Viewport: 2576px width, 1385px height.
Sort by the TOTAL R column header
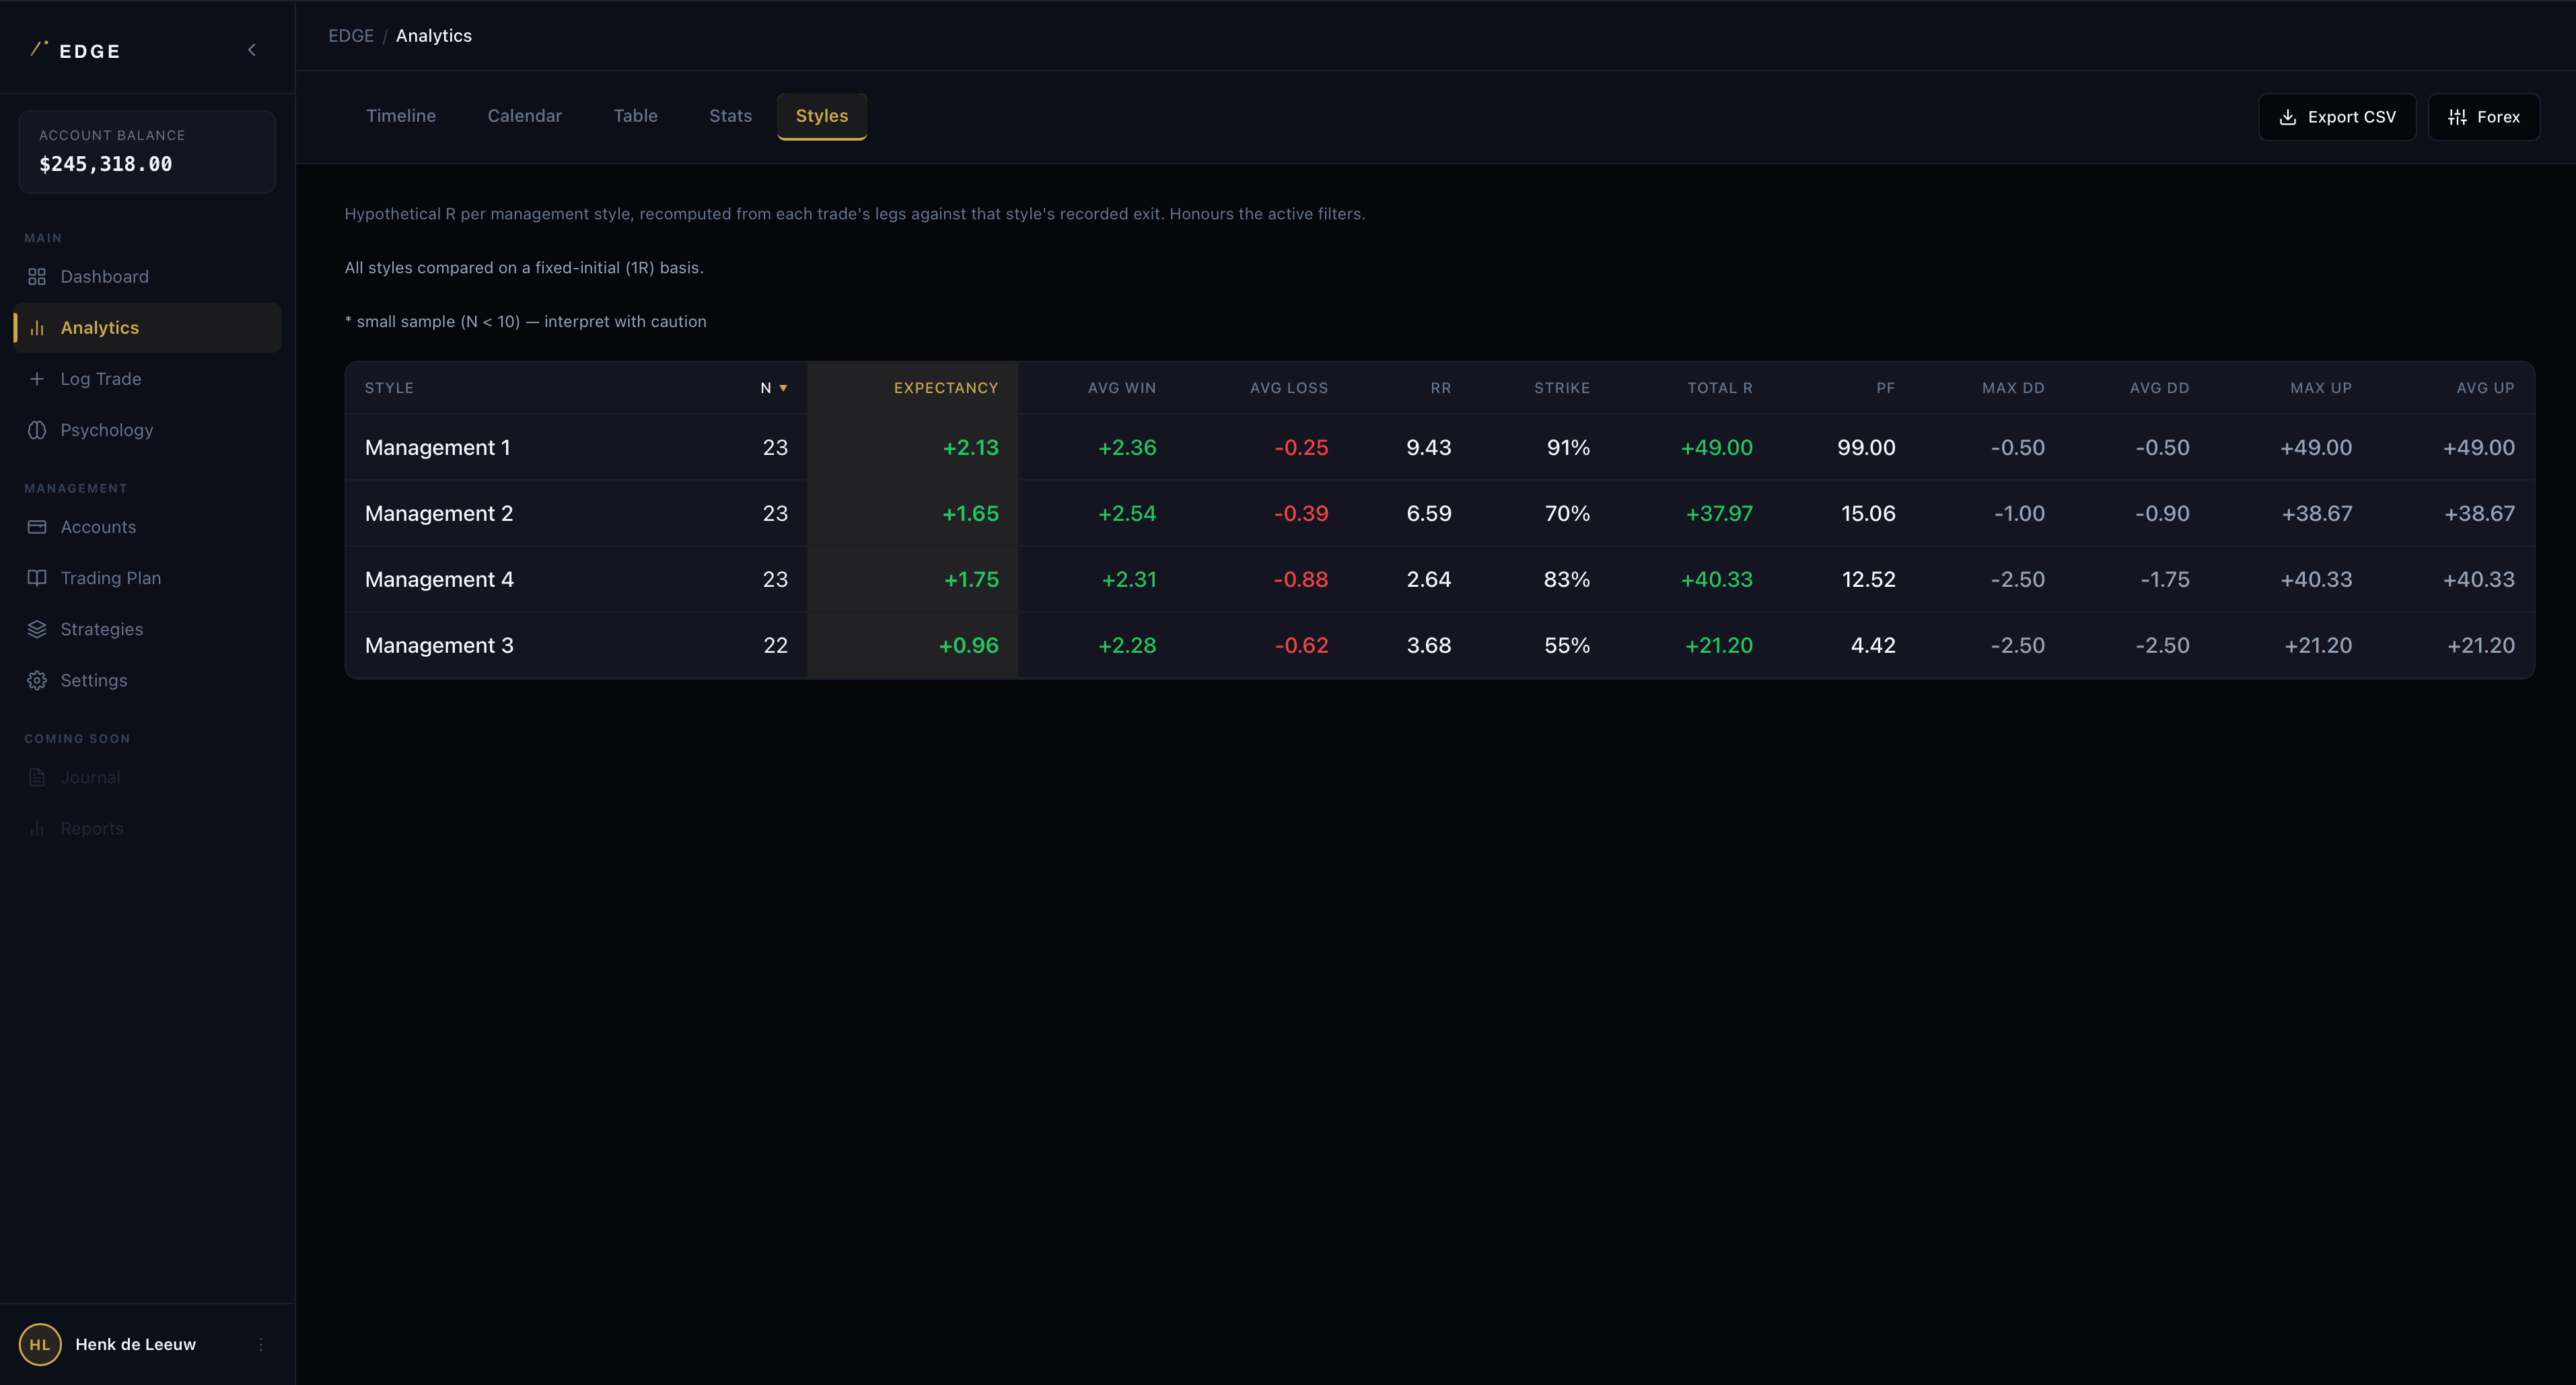1720,388
